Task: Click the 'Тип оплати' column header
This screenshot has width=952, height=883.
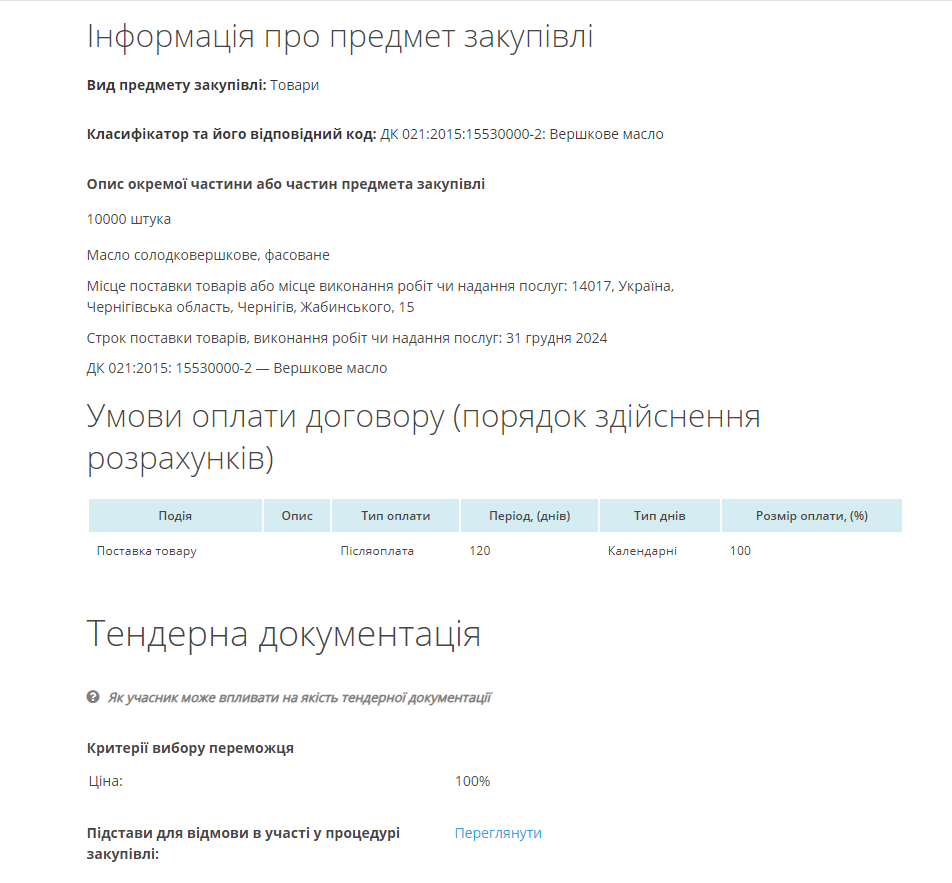Action: point(396,516)
